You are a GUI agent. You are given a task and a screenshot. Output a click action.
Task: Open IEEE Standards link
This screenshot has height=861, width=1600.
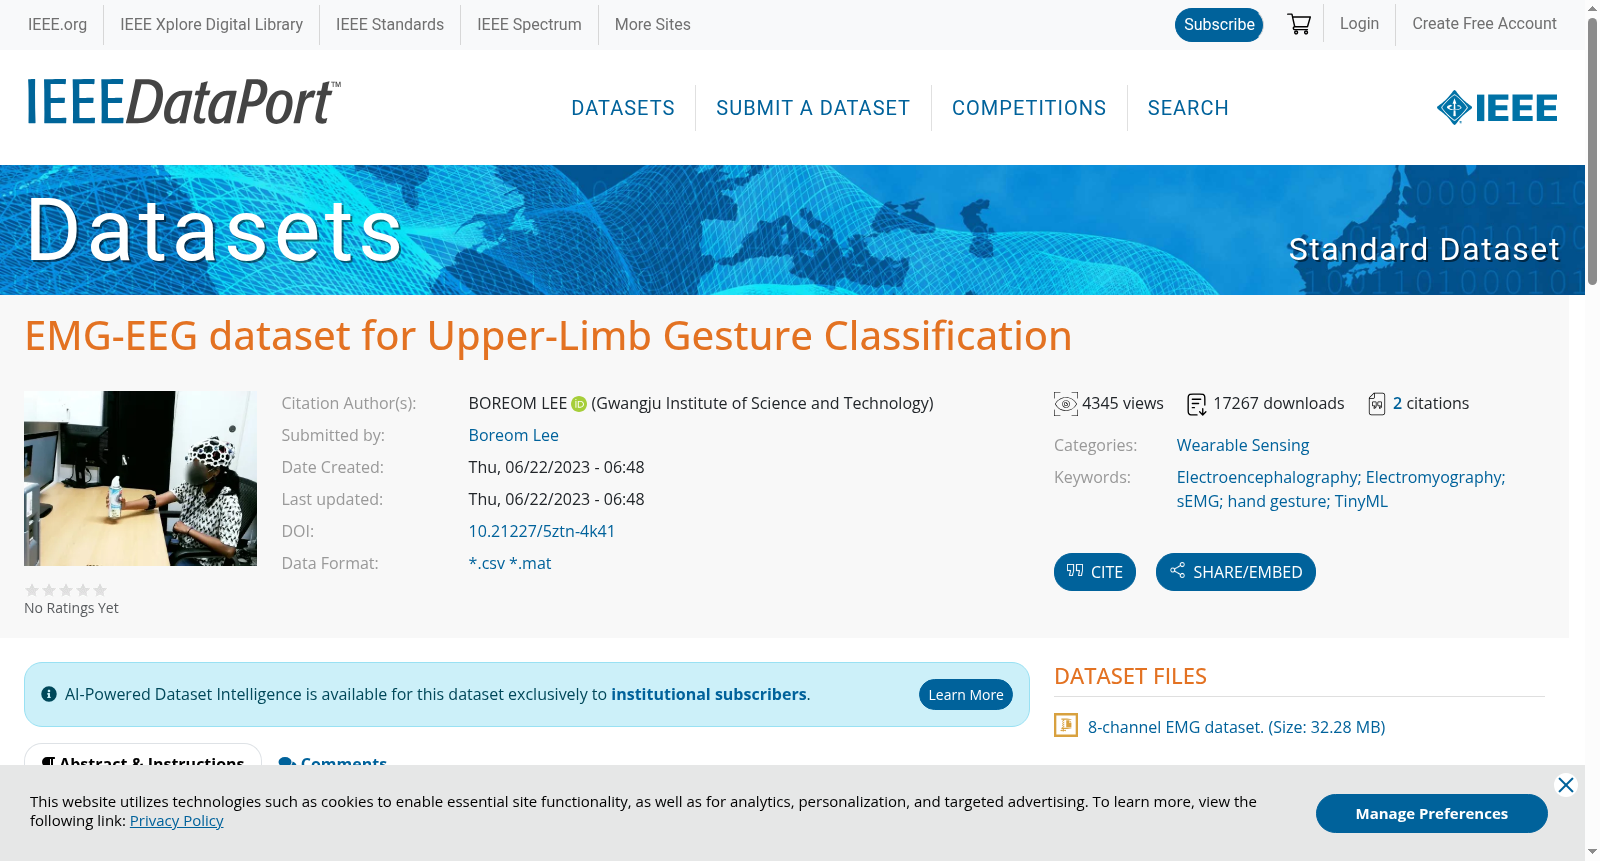[x=390, y=24]
